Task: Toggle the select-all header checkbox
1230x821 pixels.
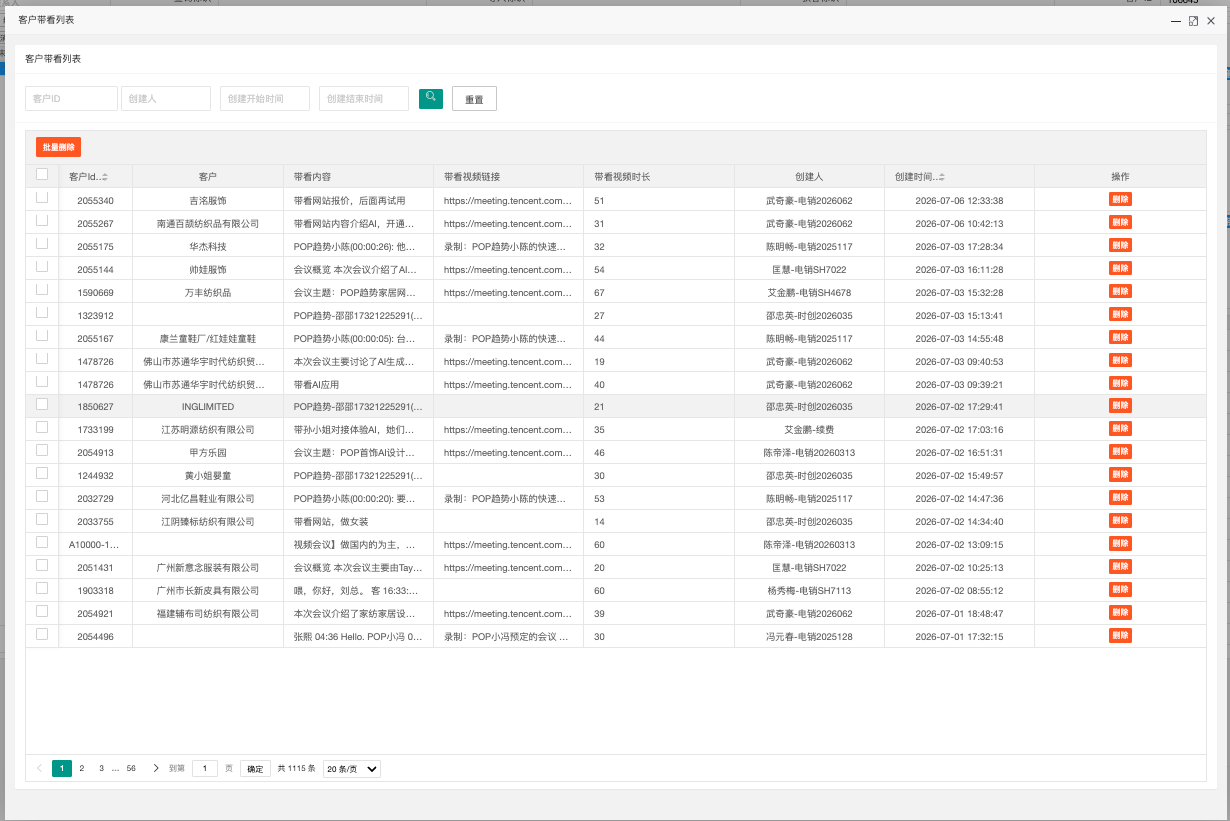Action: (42, 174)
